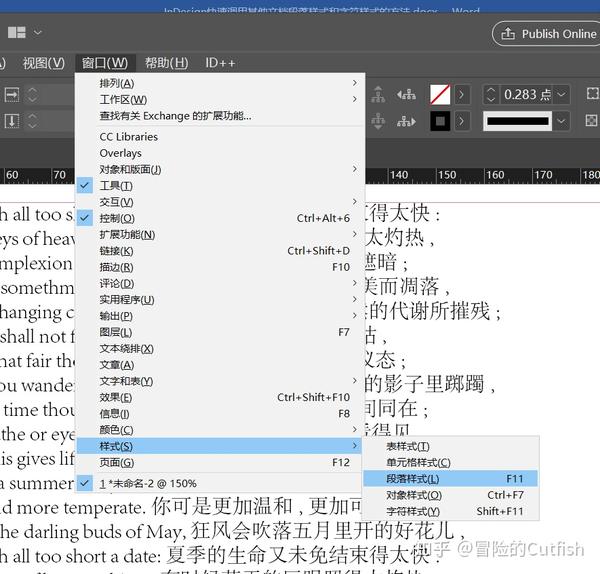Viewport: 600px width, 574px height.
Task: Open the stroke weight dropdown
Action: [x=561, y=94]
